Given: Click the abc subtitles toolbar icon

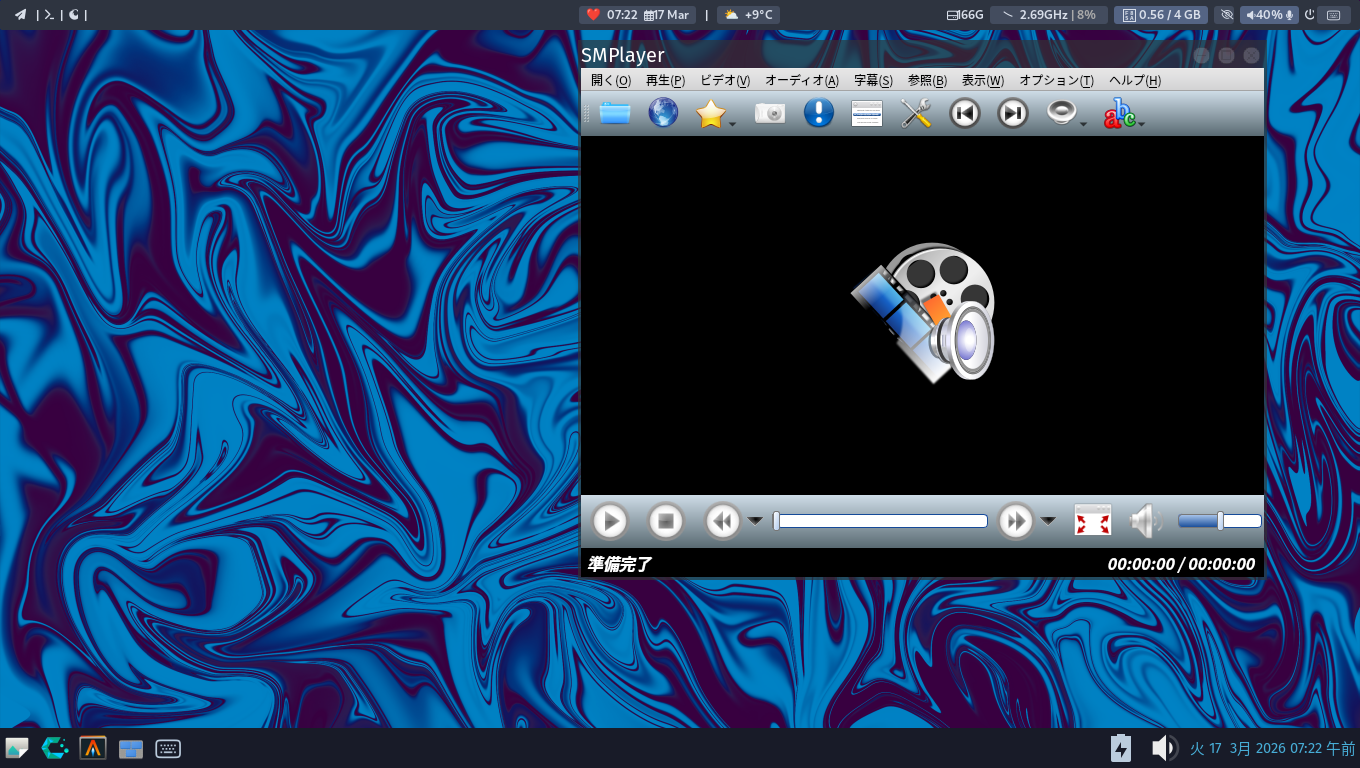Looking at the screenshot, I should tap(1119, 113).
